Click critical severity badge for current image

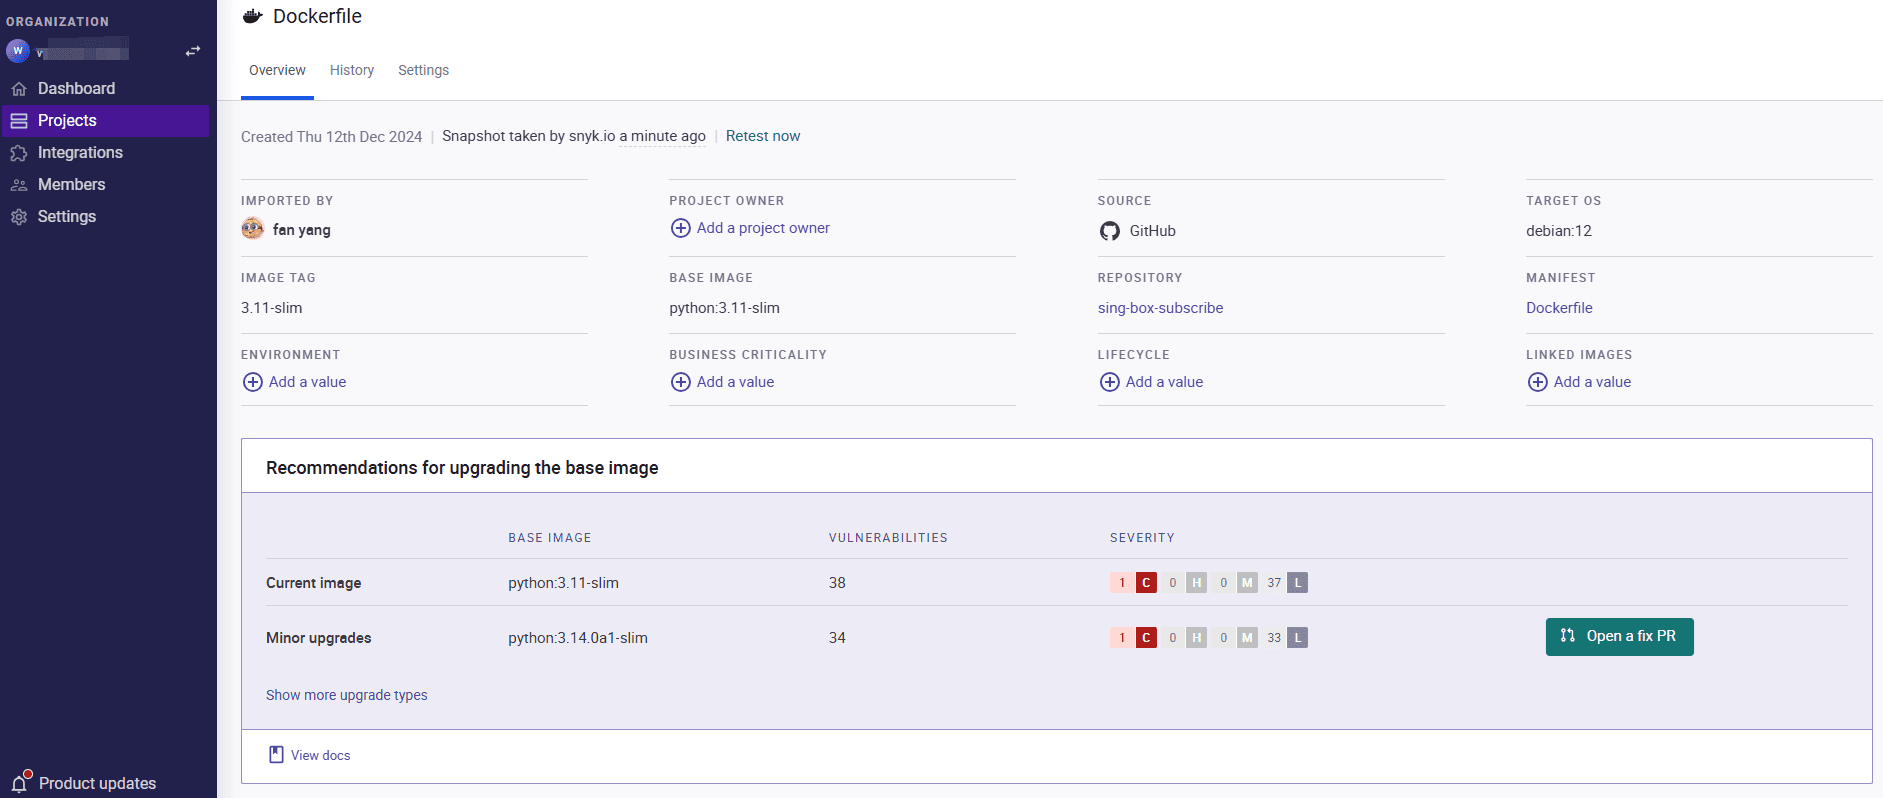coord(1146,583)
